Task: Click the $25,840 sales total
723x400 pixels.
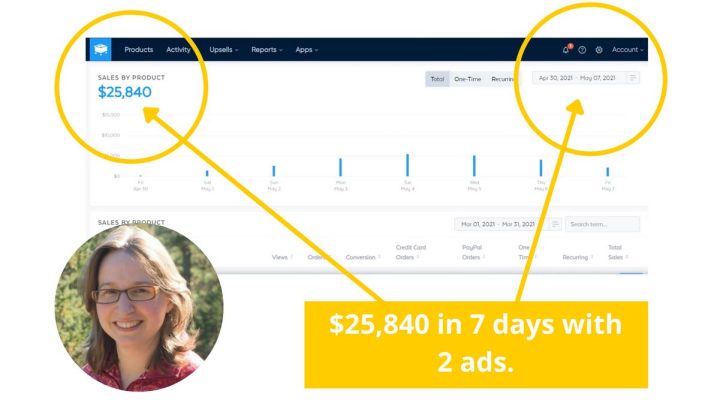Action: tap(124, 92)
